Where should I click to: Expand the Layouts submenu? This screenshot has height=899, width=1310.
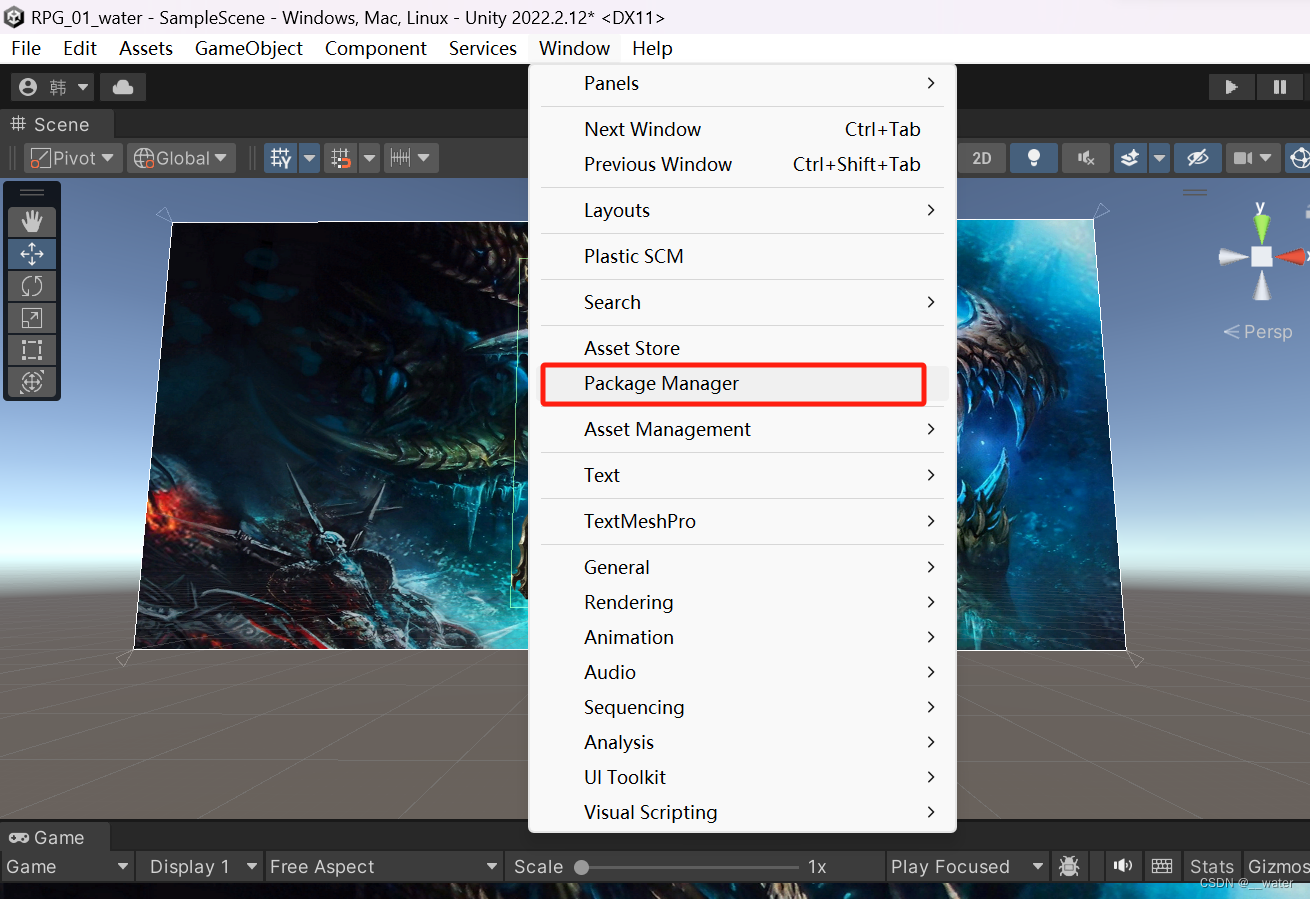coord(742,210)
